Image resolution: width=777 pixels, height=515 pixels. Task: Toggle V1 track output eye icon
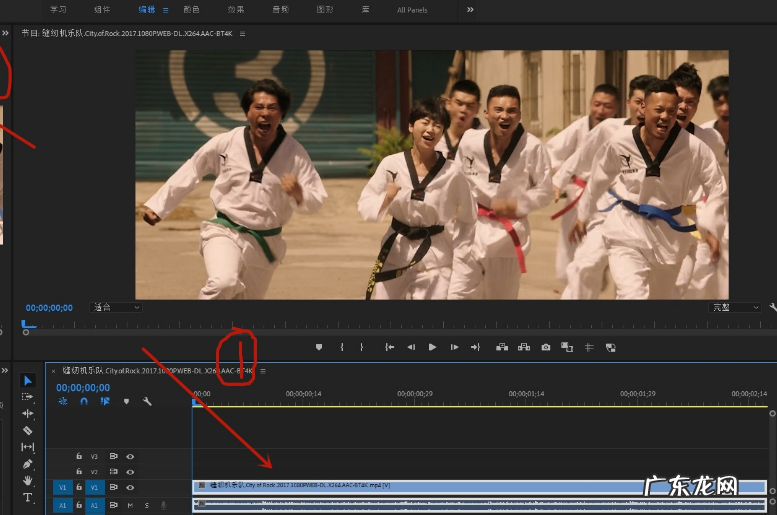coord(130,488)
